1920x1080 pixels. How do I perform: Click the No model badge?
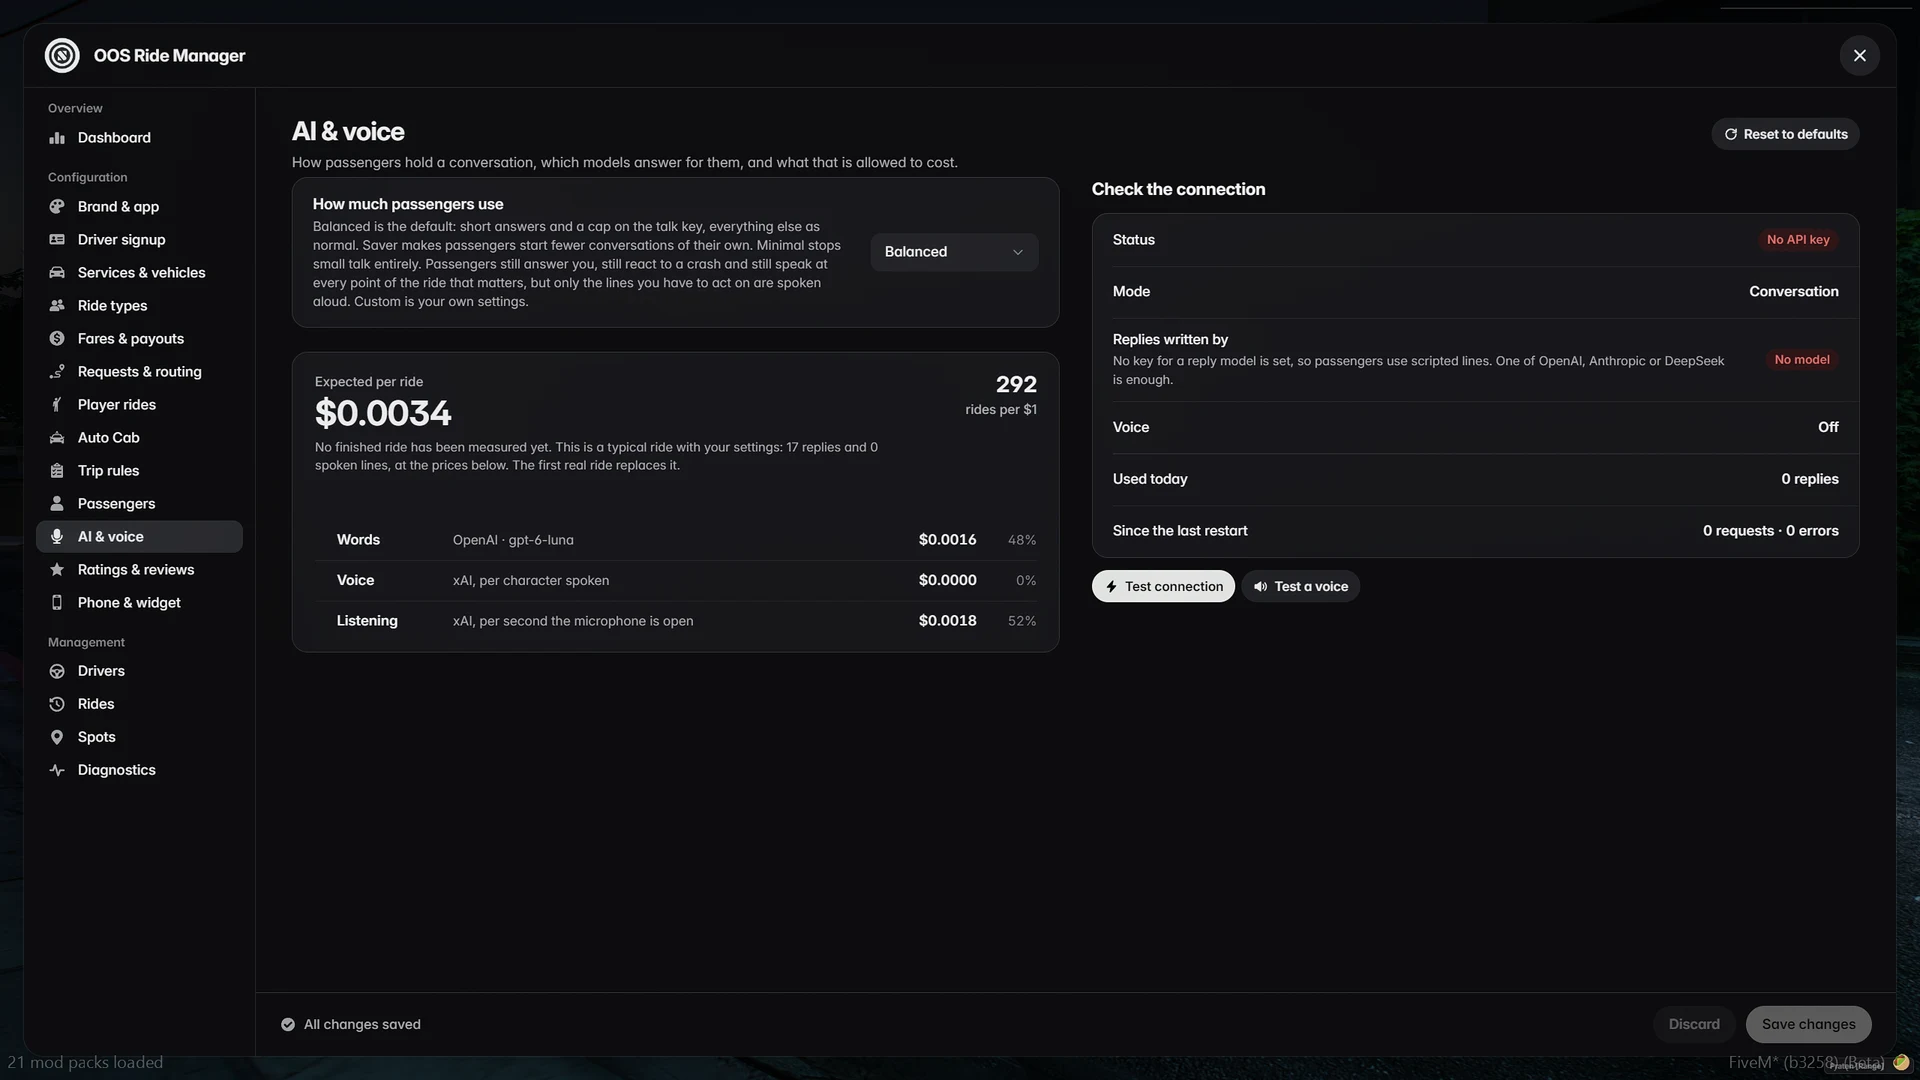coord(1802,360)
